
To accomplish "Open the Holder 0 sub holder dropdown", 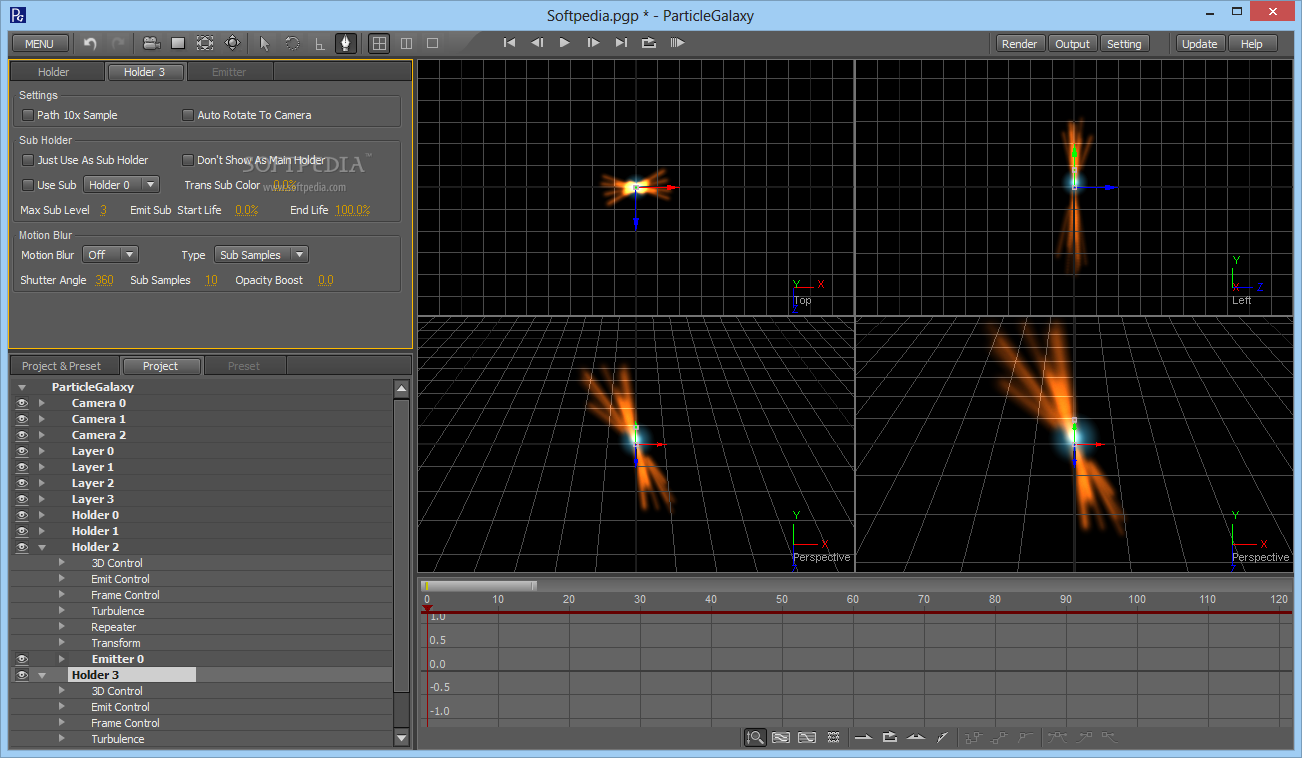I will (x=121, y=185).
